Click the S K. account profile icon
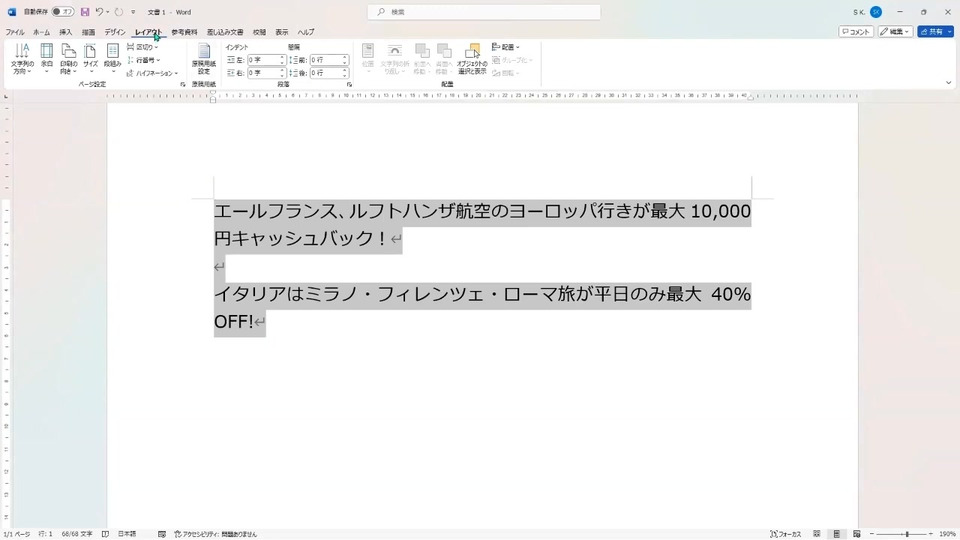This screenshot has height=540, width=960. tap(876, 12)
